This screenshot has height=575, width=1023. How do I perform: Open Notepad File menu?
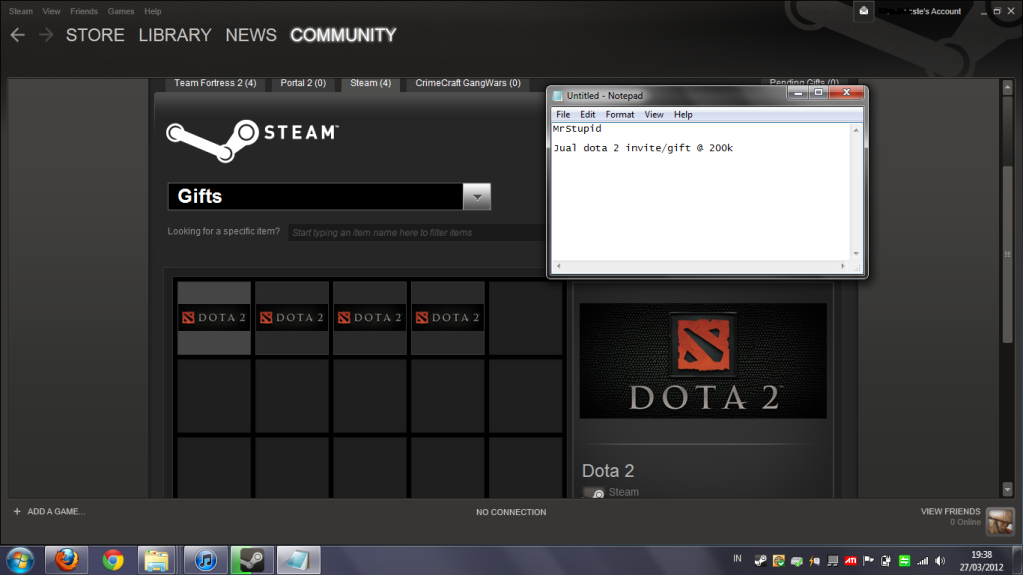coord(563,115)
